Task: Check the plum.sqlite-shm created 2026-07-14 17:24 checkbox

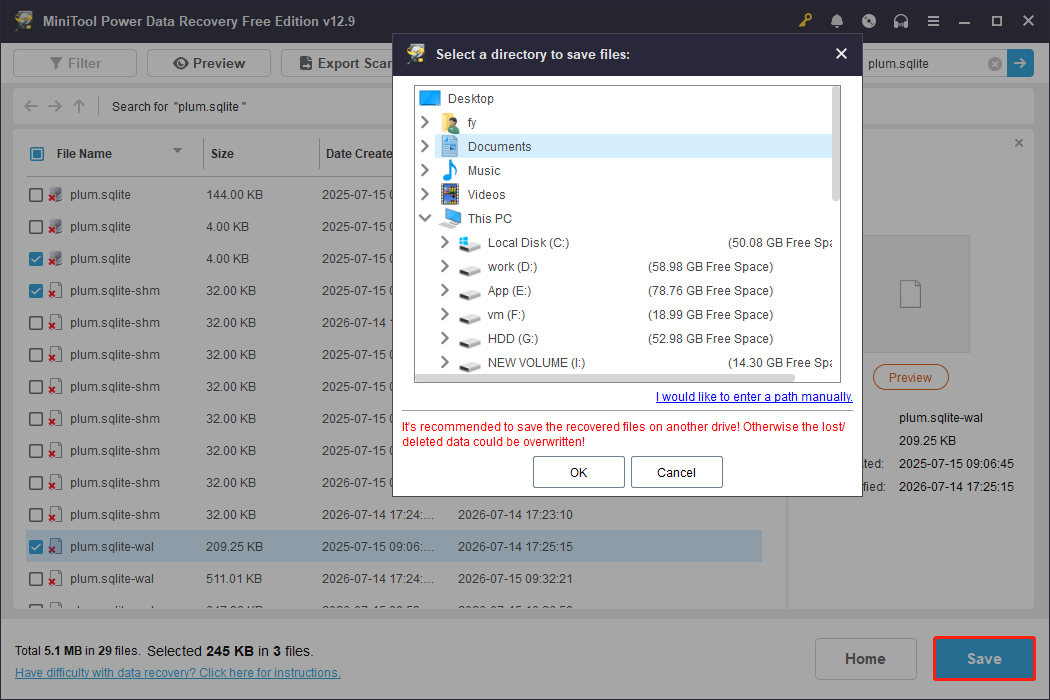Action: coord(36,515)
